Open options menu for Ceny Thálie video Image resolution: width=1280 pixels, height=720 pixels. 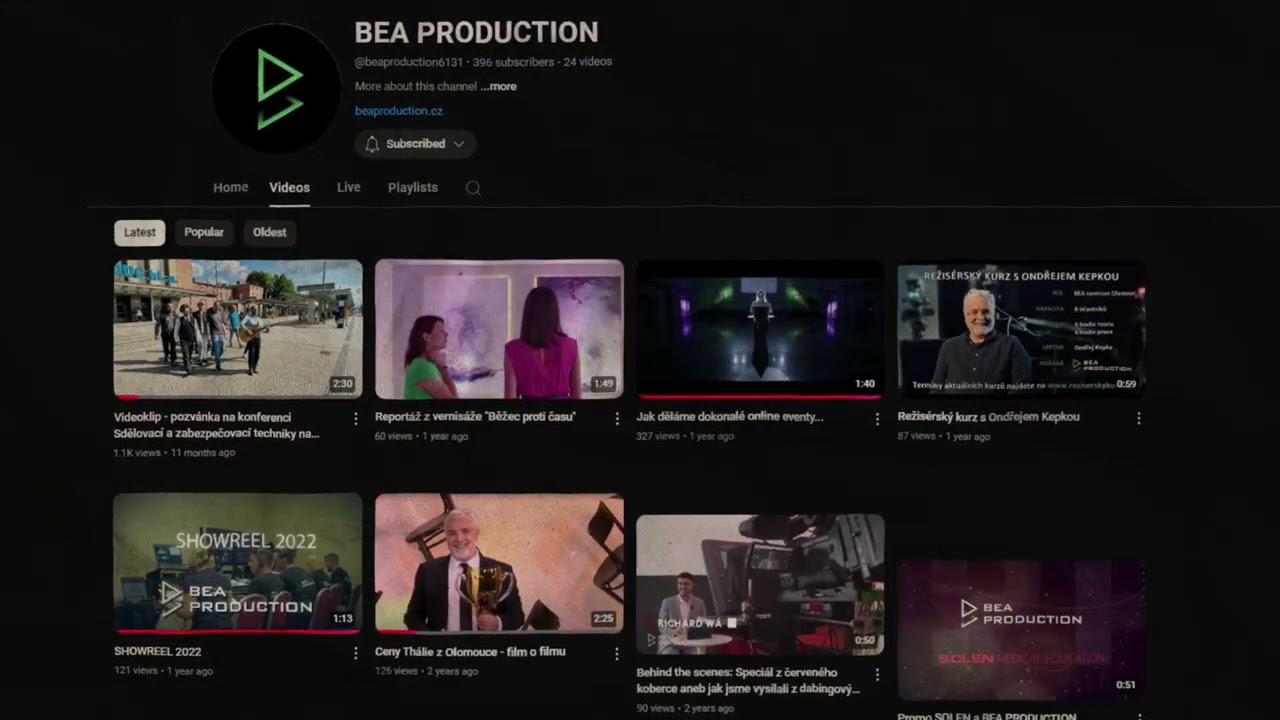[617, 653]
